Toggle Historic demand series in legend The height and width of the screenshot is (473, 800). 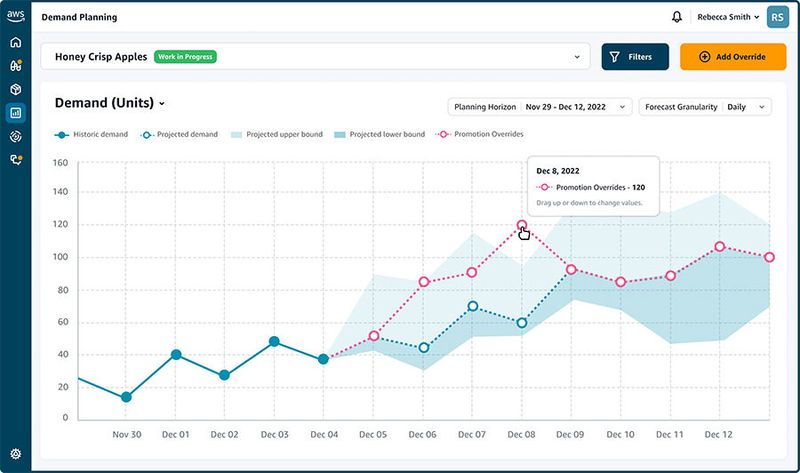coord(91,134)
